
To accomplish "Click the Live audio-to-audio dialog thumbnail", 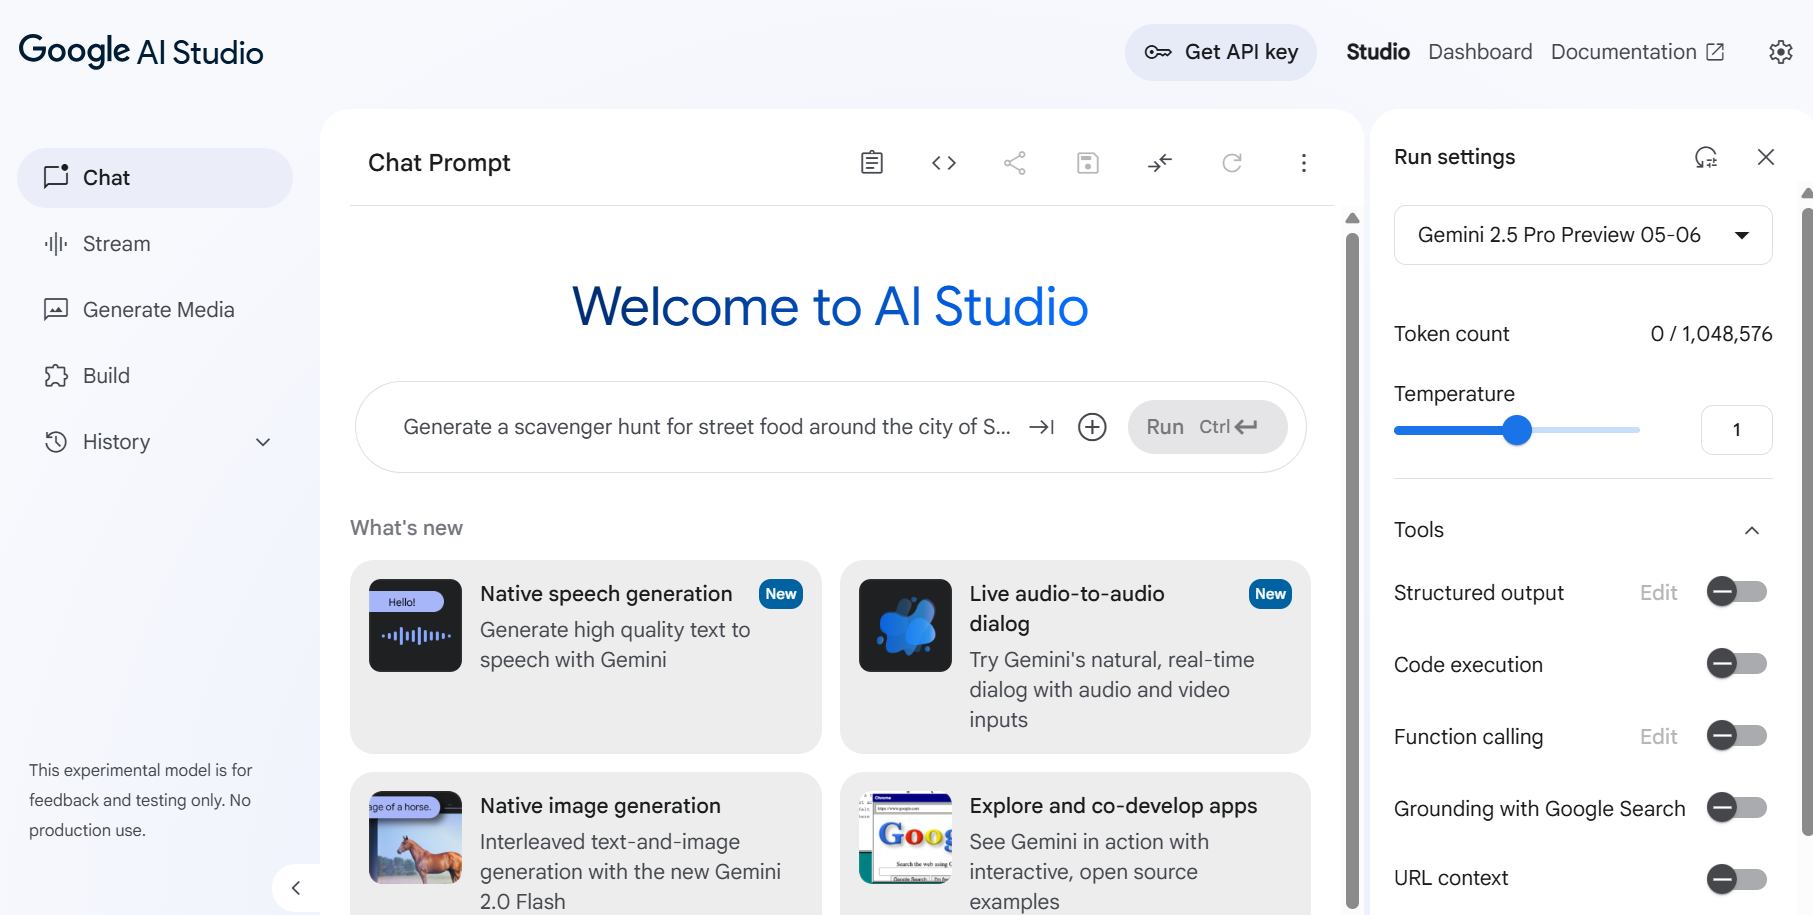I will (x=905, y=625).
